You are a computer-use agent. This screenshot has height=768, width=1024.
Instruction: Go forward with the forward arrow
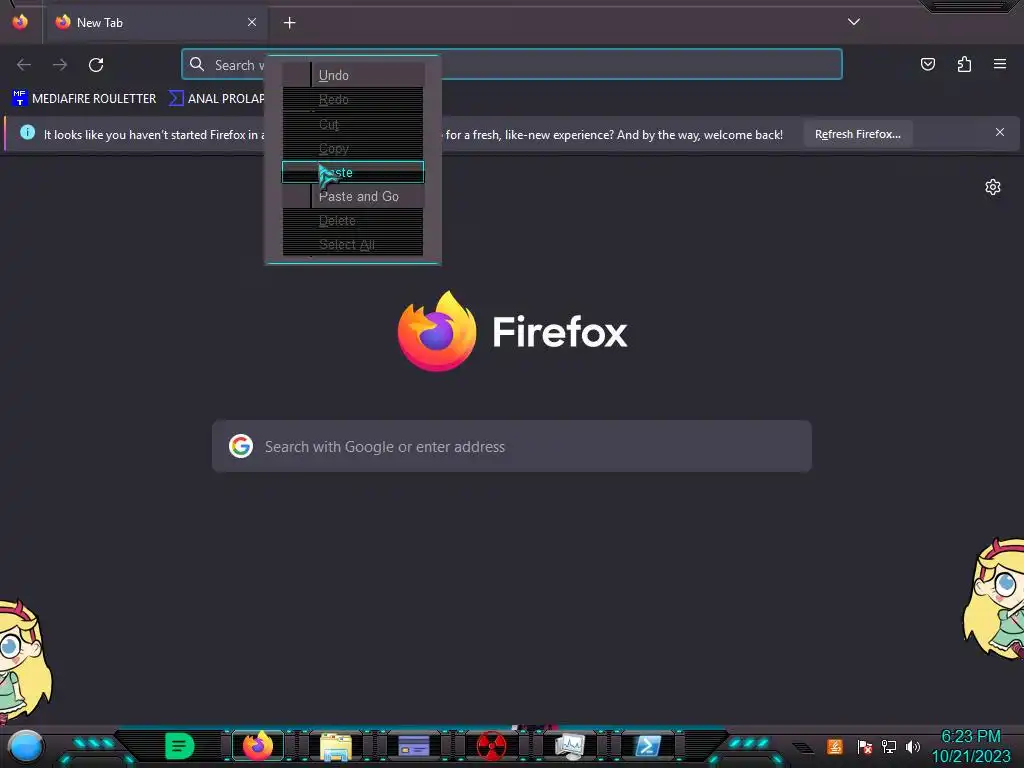tap(60, 65)
